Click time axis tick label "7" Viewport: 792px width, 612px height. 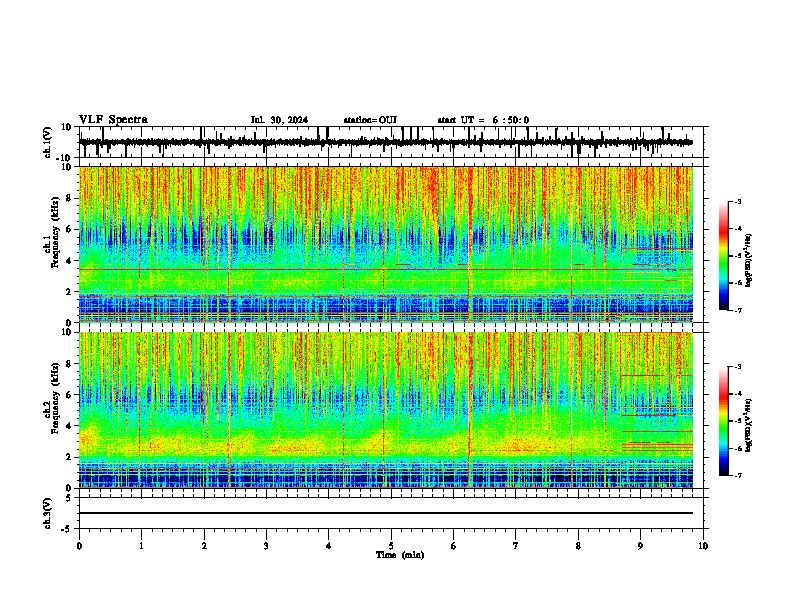pos(516,546)
